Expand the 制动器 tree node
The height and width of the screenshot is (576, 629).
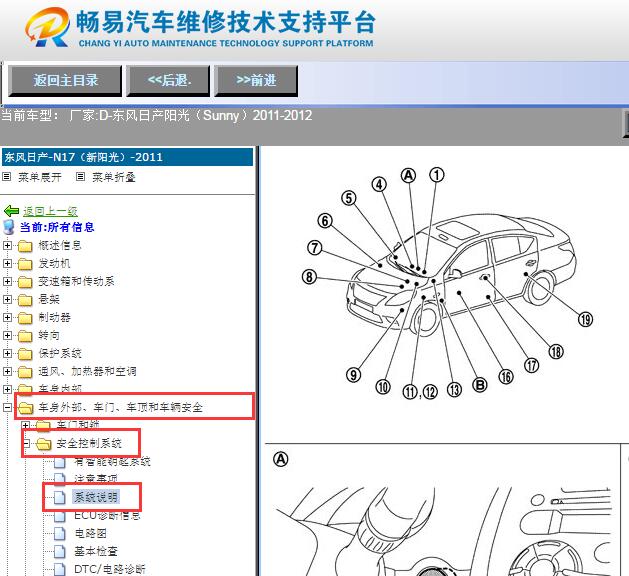point(7,318)
